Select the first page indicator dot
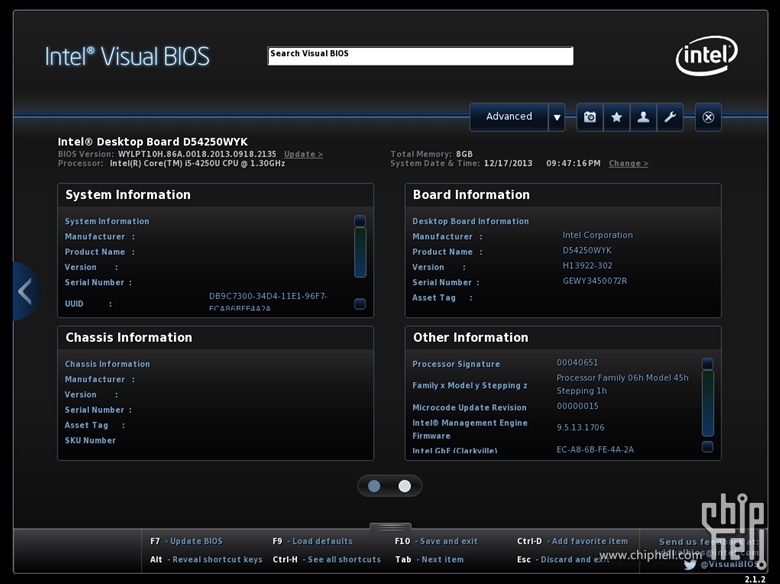Screen dimensions: 780x584 374,486
